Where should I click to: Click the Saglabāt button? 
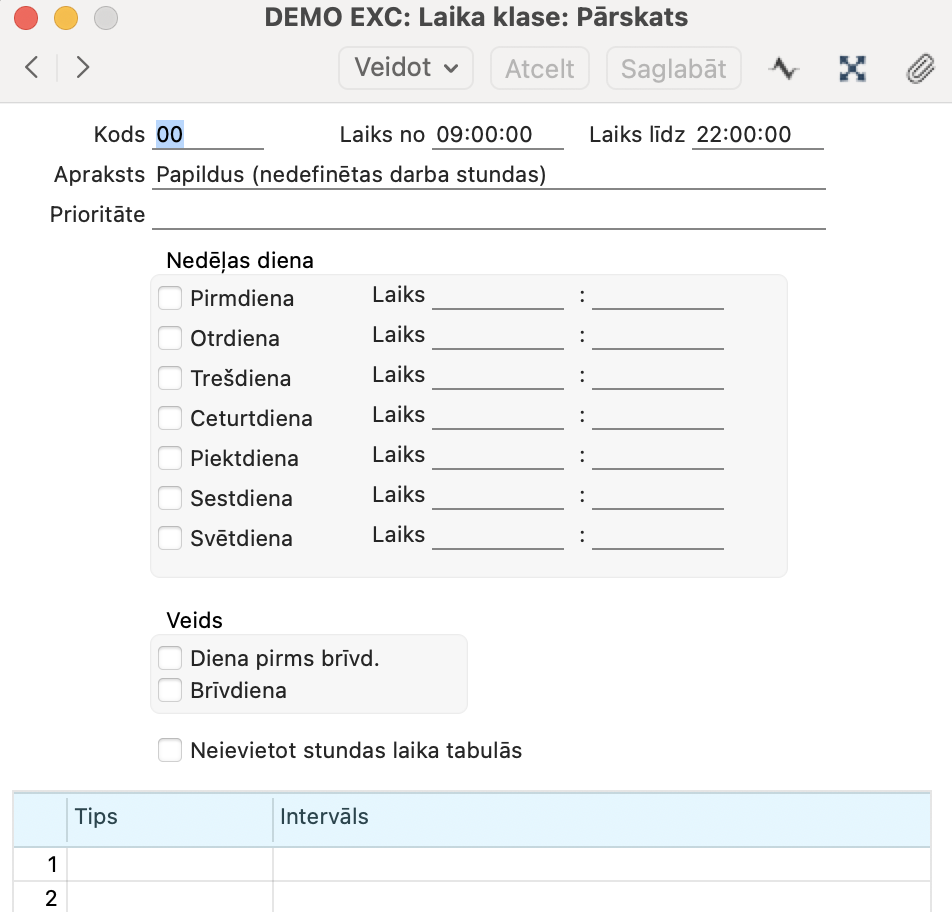(x=674, y=68)
